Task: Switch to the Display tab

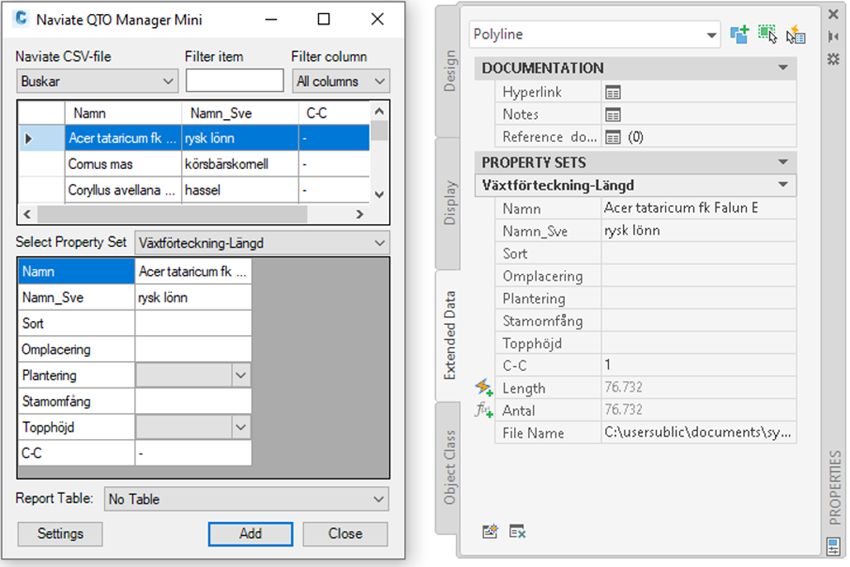Action: [x=449, y=203]
